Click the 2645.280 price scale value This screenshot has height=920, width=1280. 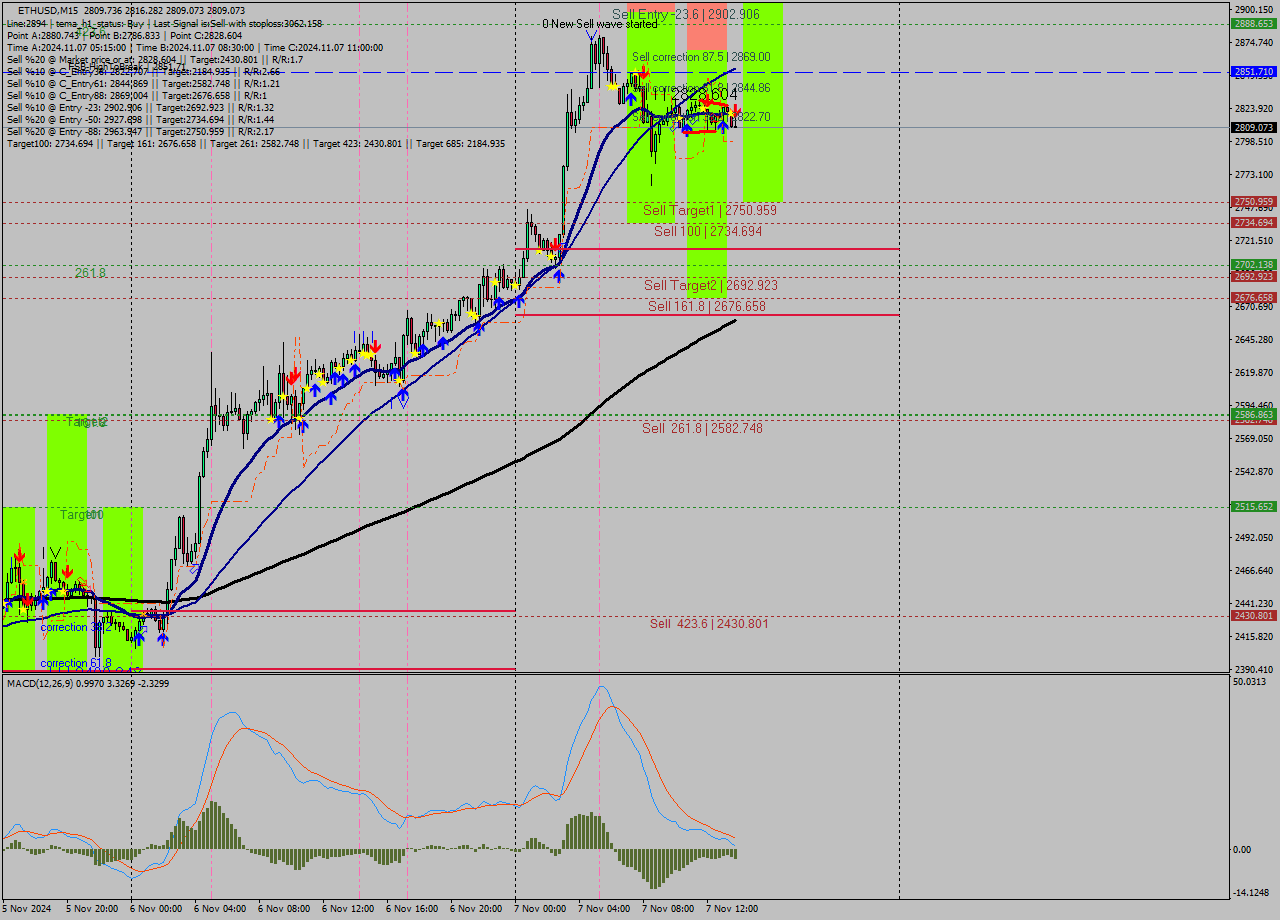[1254, 340]
